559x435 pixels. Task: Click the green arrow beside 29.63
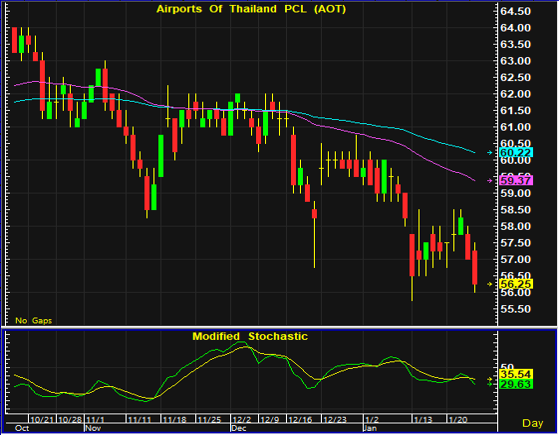pyautogui.click(x=490, y=384)
